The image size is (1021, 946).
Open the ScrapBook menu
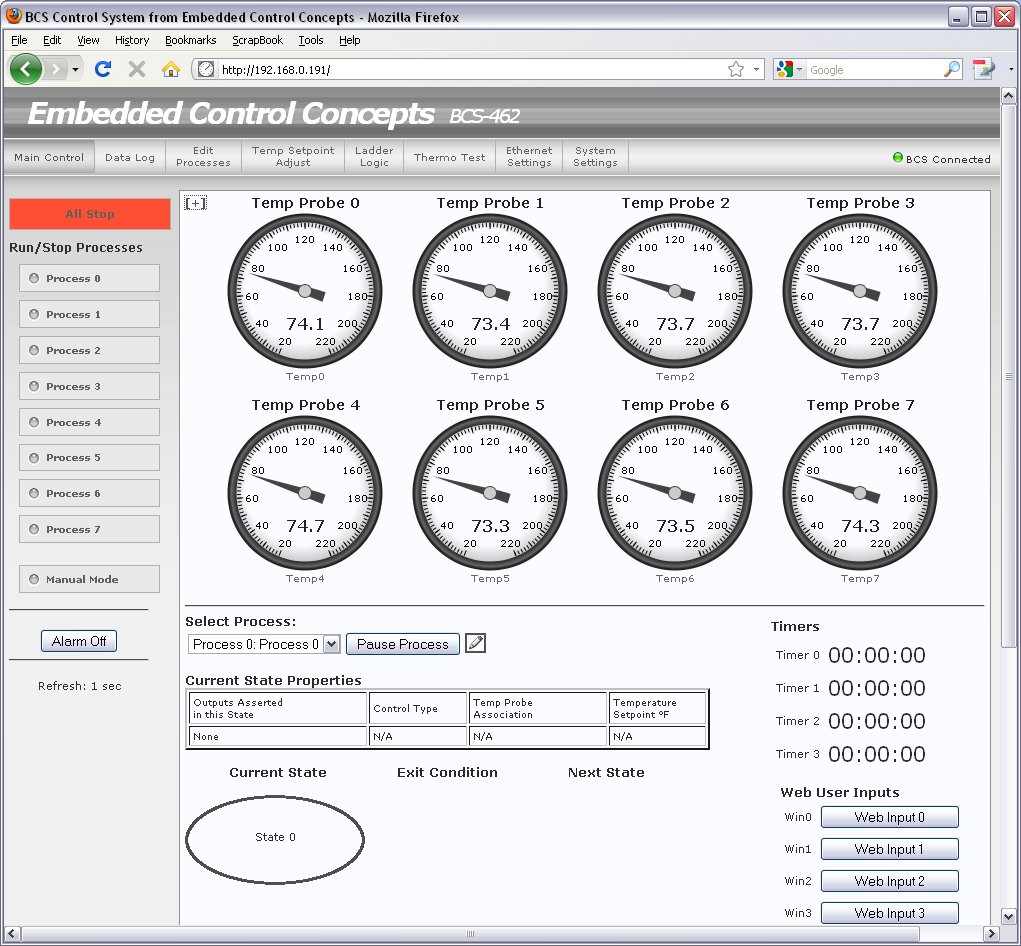click(257, 40)
